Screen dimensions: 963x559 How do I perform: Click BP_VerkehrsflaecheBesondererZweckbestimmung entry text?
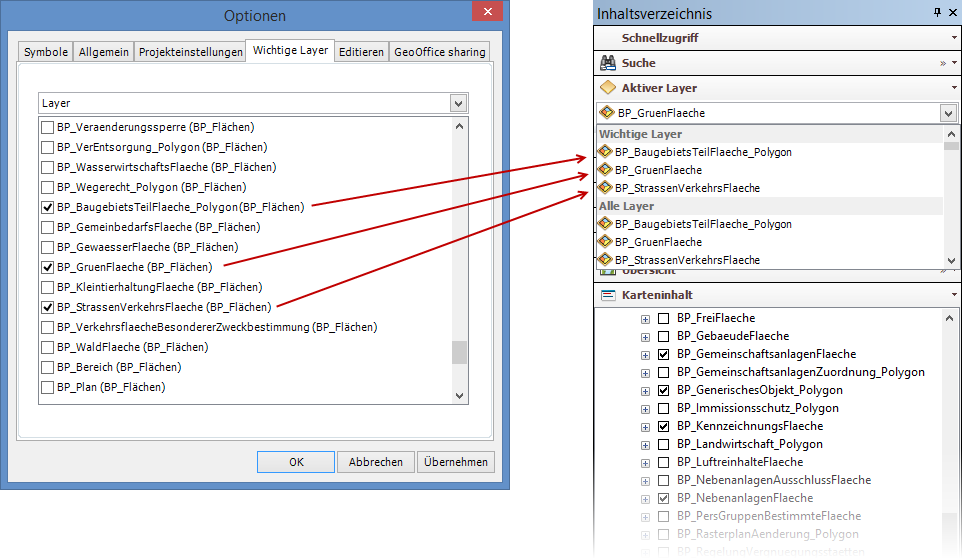[x=217, y=327]
